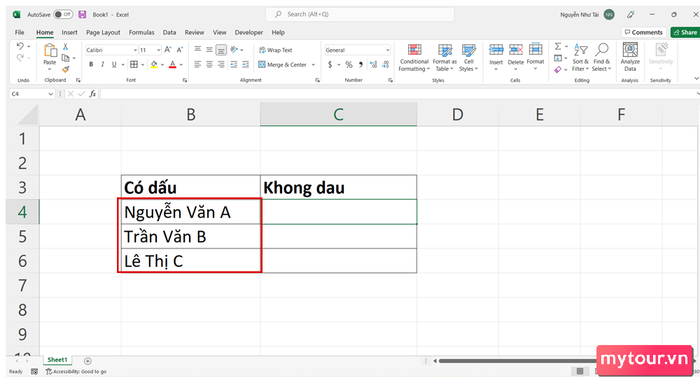Screen dimensions: 700x385
Task: Open the Delete cells button
Action: pyautogui.click(x=516, y=57)
